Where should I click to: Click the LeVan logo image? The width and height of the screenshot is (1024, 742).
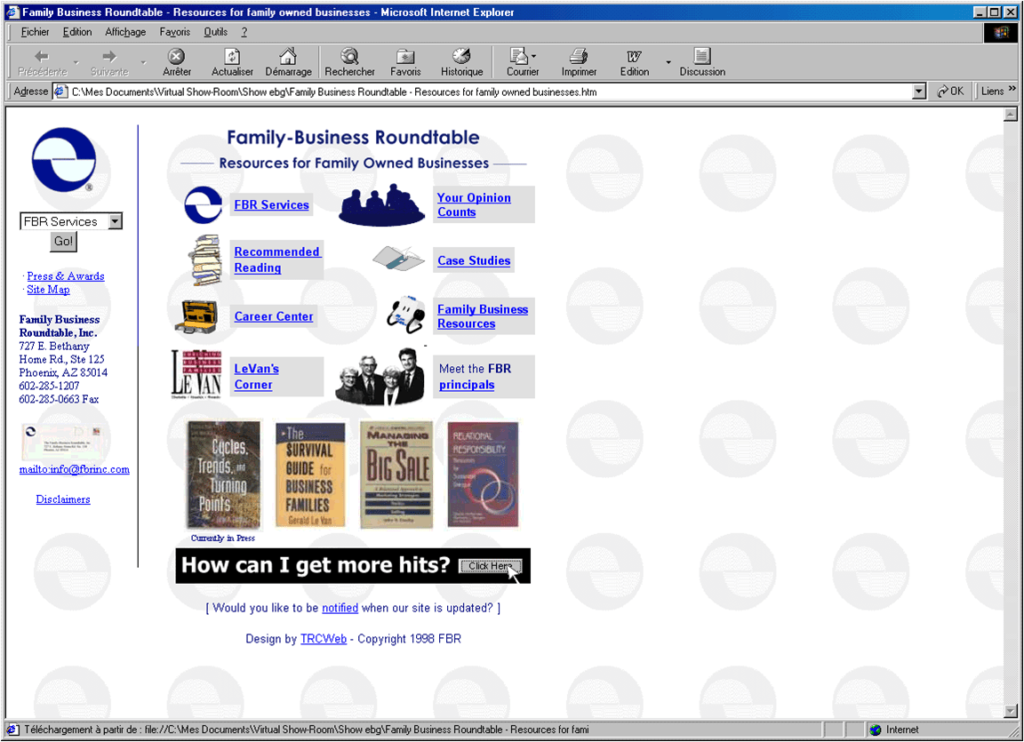197,374
